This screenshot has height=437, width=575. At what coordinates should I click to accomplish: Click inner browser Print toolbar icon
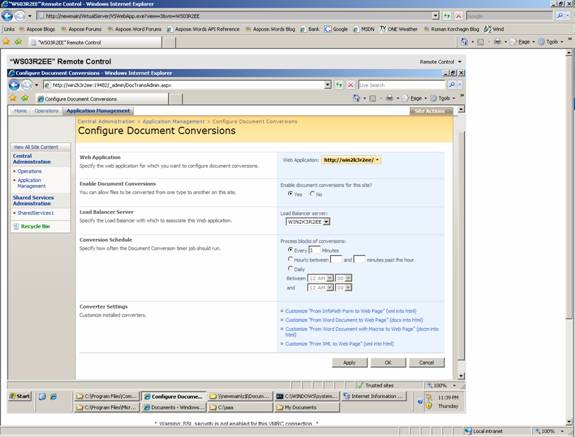coord(389,98)
